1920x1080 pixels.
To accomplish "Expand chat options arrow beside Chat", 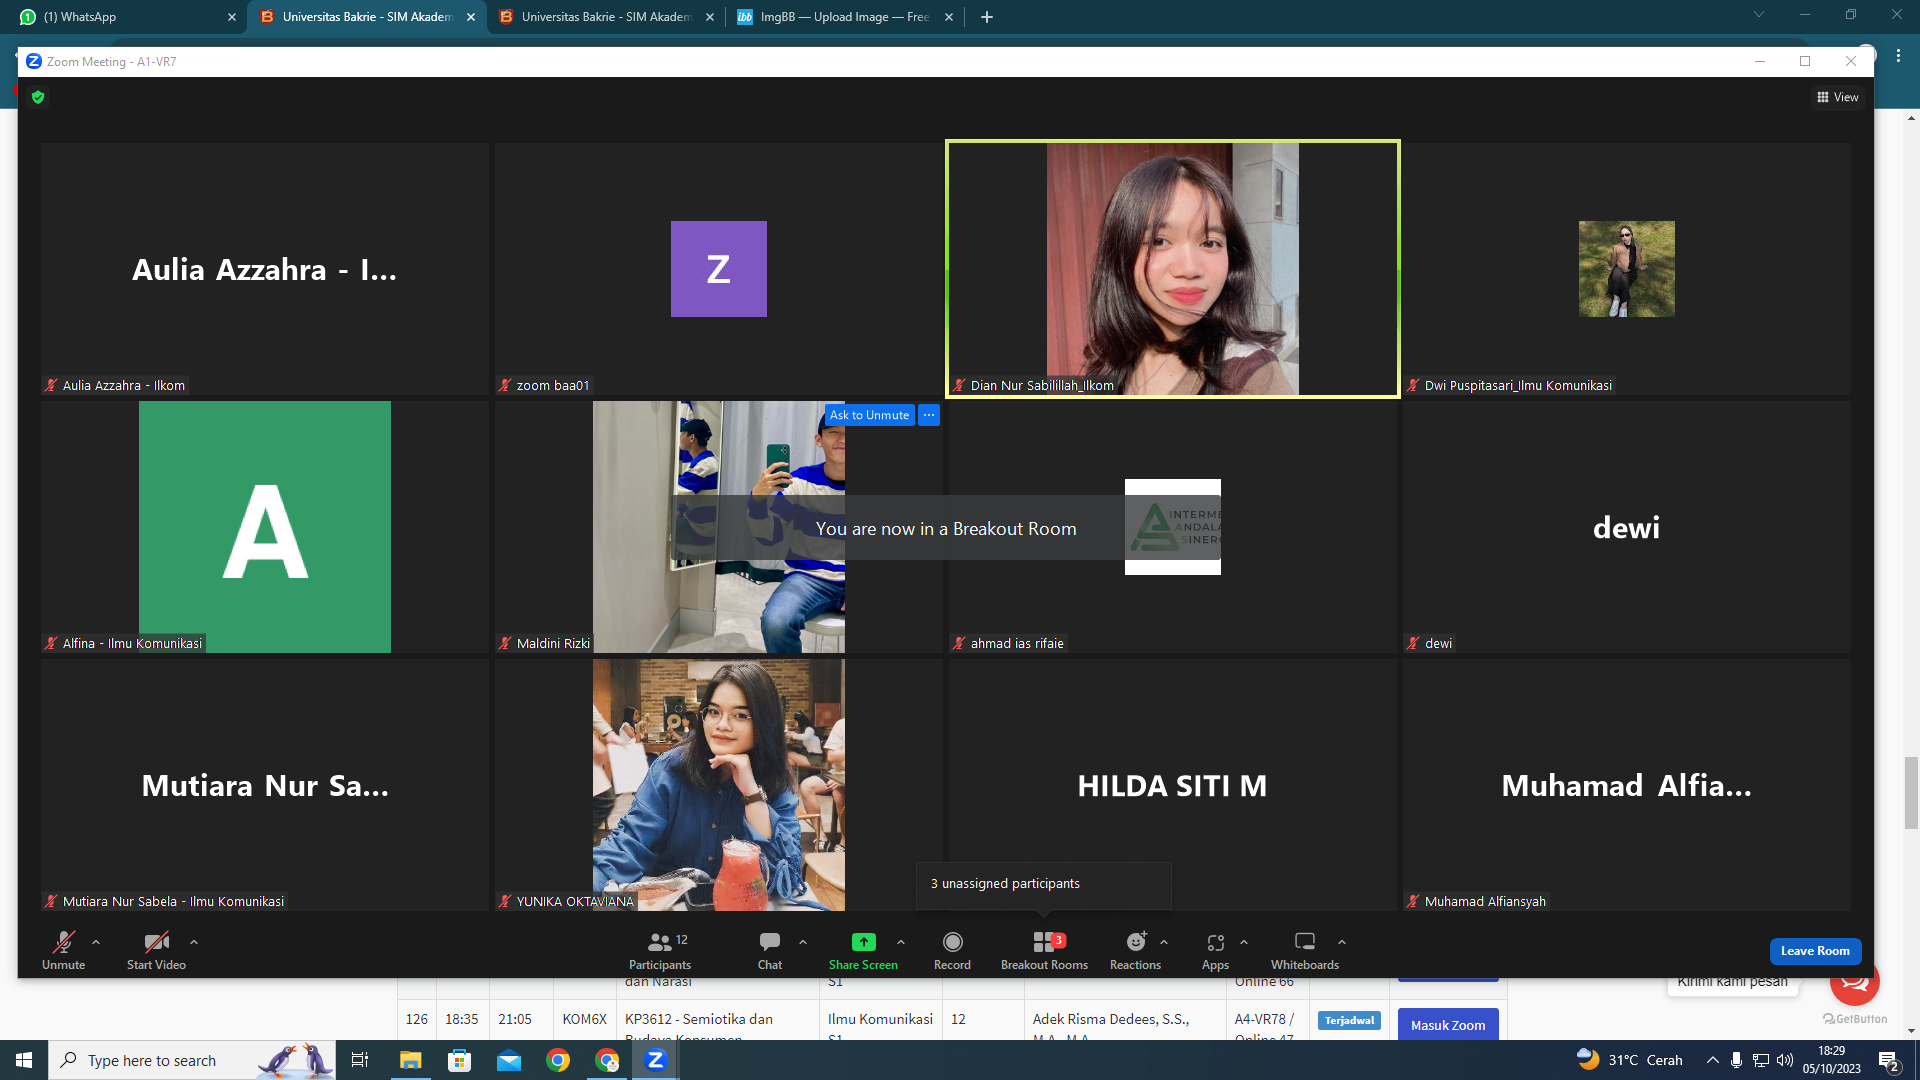I will click(803, 942).
